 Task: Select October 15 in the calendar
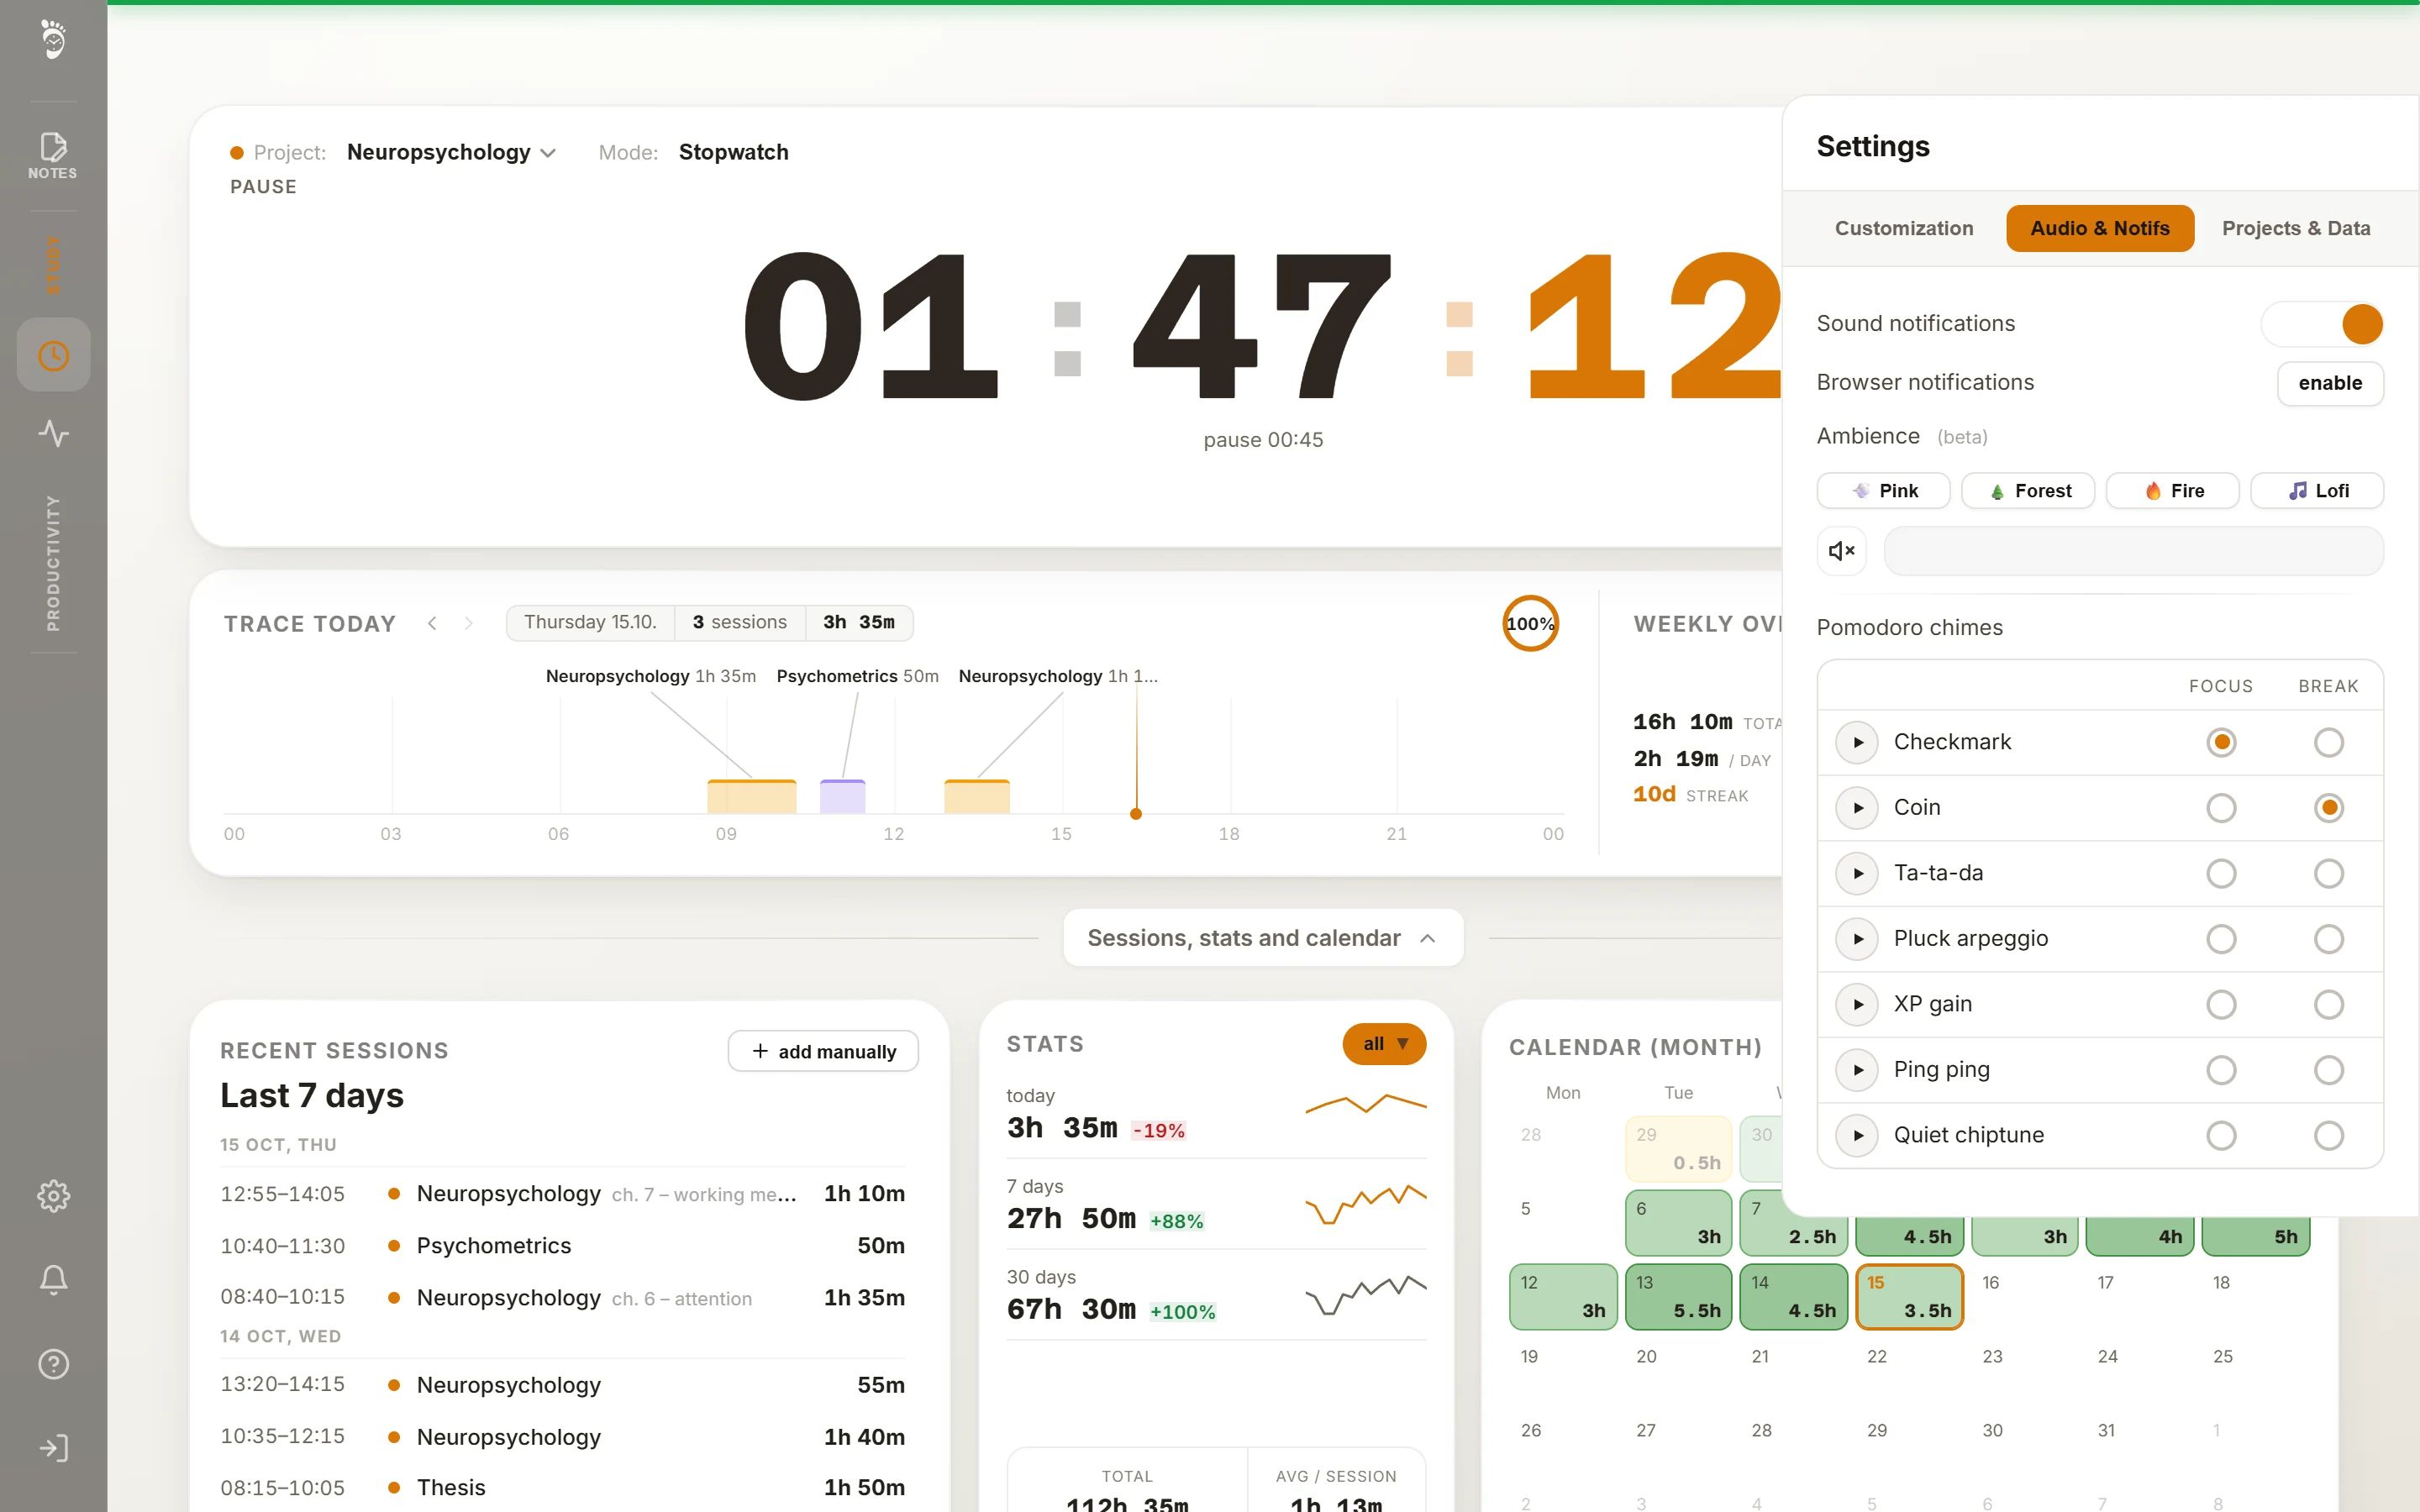[x=1909, y=1297]
